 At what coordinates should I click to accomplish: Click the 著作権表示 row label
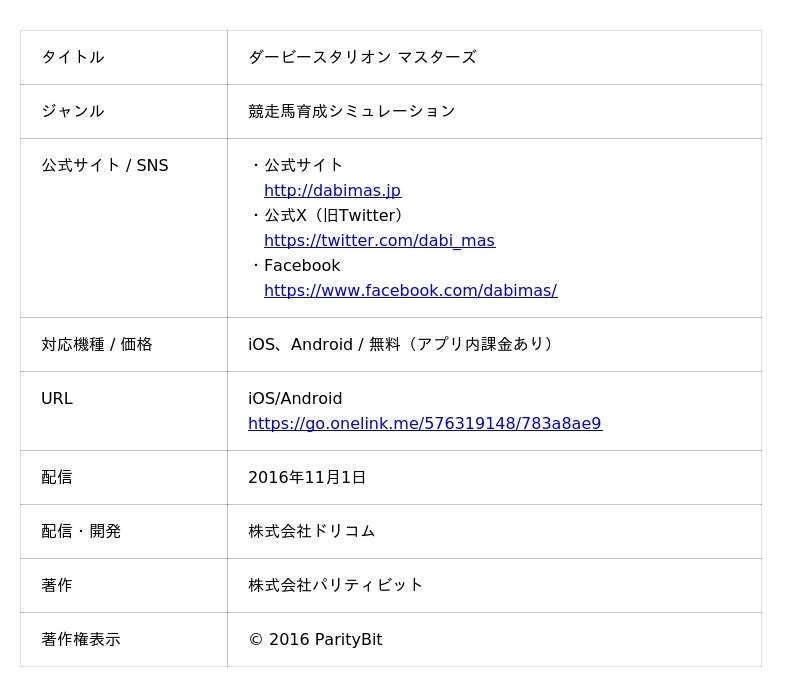coord(80,639)
